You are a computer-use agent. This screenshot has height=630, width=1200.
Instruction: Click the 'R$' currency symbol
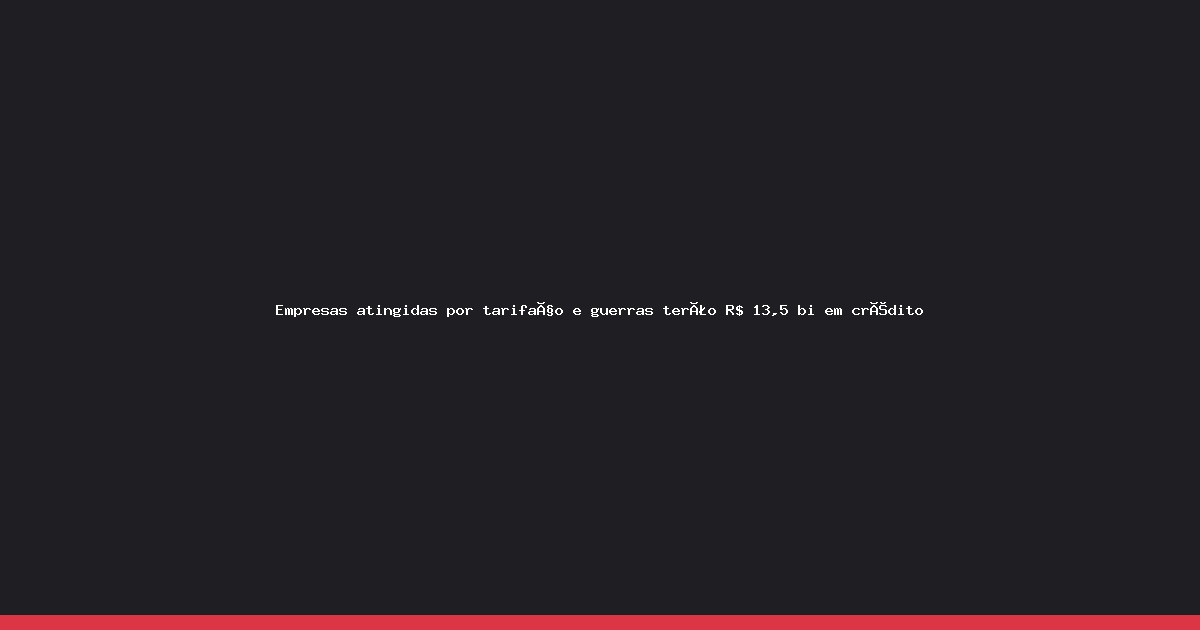[734, 310]
